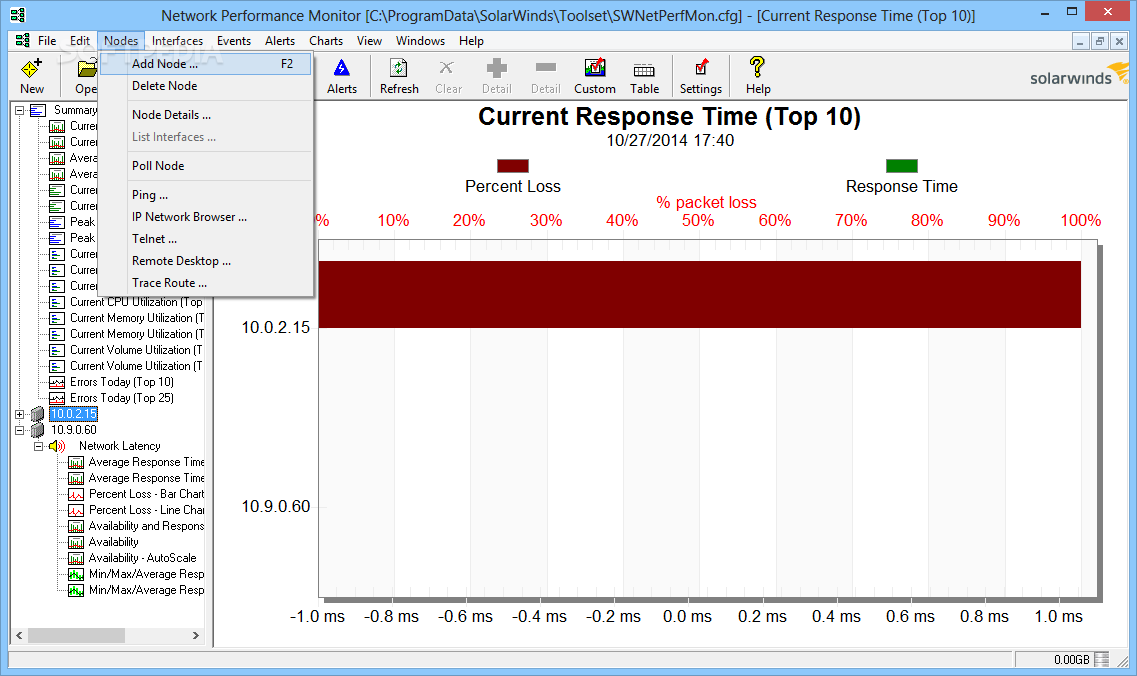
Task: Click the dark red 10.0.2.15 chart bar
Action: click(x=700, y=294)
